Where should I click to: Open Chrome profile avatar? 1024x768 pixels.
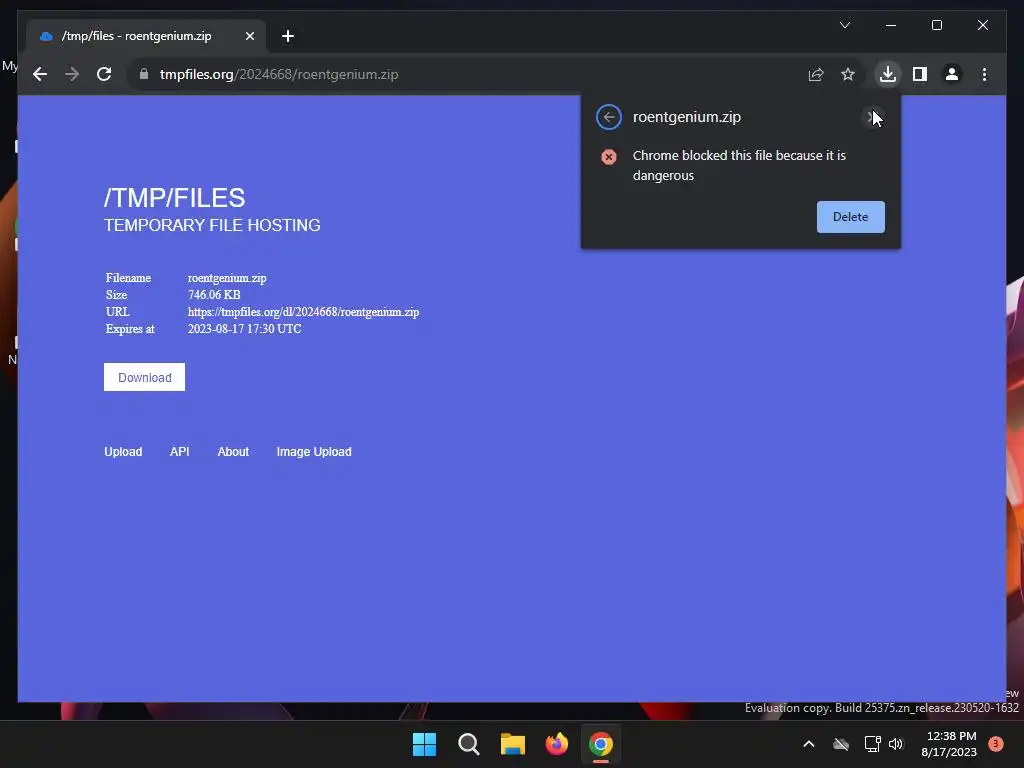952,74
